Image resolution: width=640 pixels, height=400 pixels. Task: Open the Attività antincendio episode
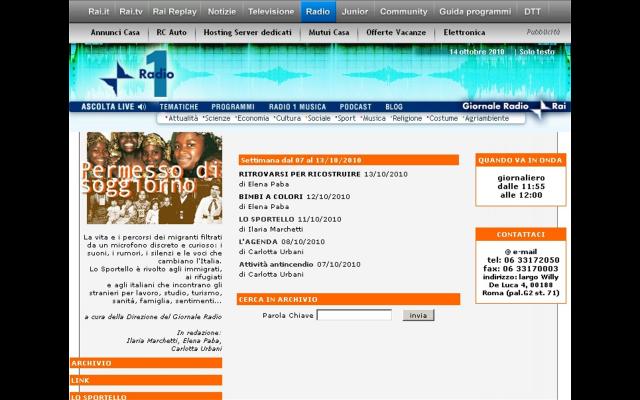pos(276,264)
